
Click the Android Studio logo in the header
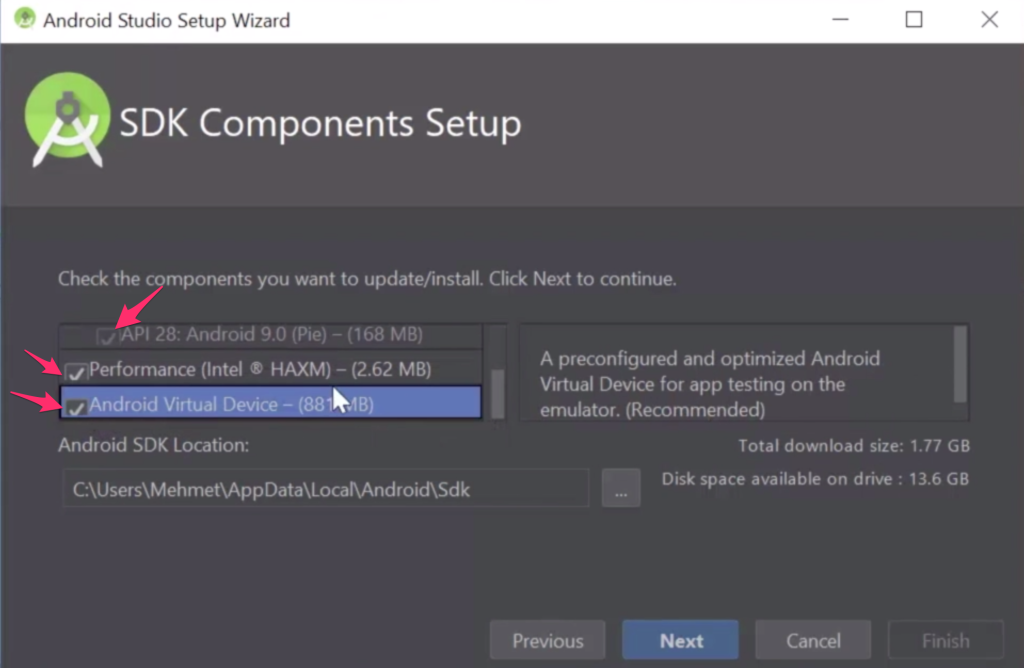(67, 119)
